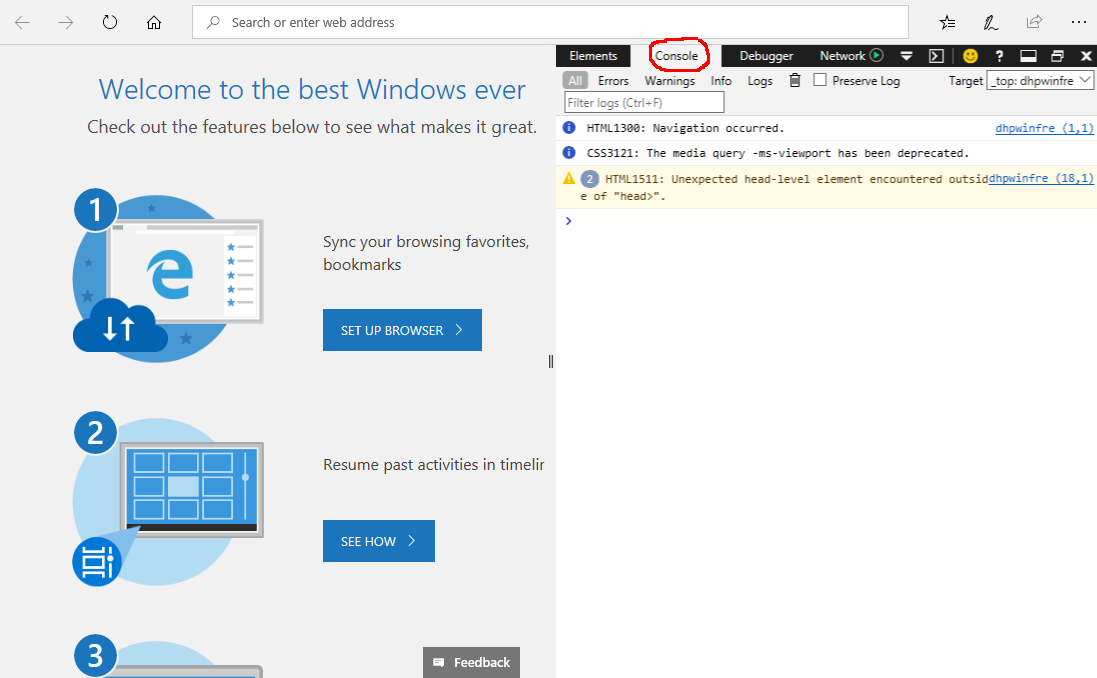The width and height of the screenshot is (1097, 678).
Task: Click the Filter logs input field
Action: (644, 102)
